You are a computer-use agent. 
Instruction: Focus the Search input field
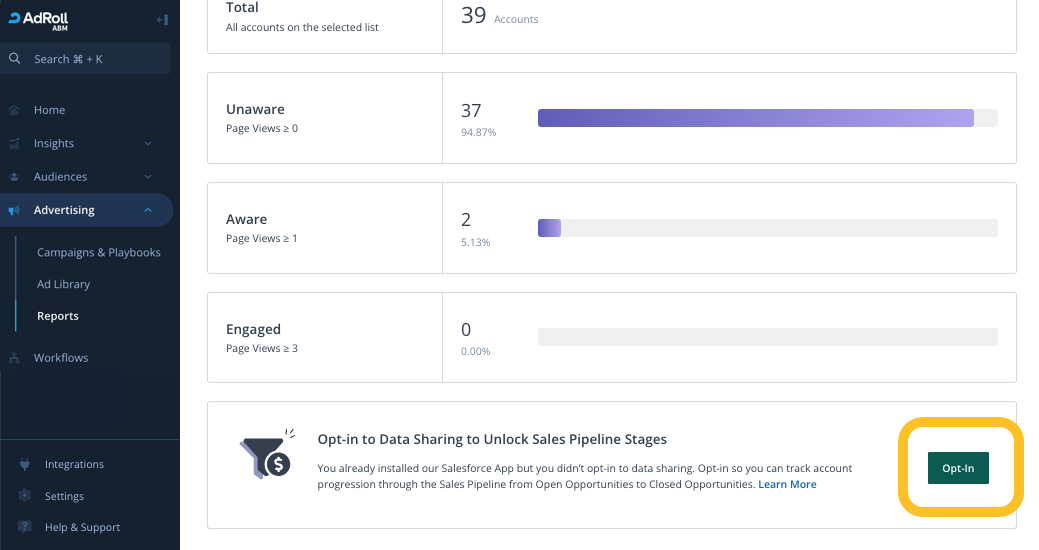95,59
